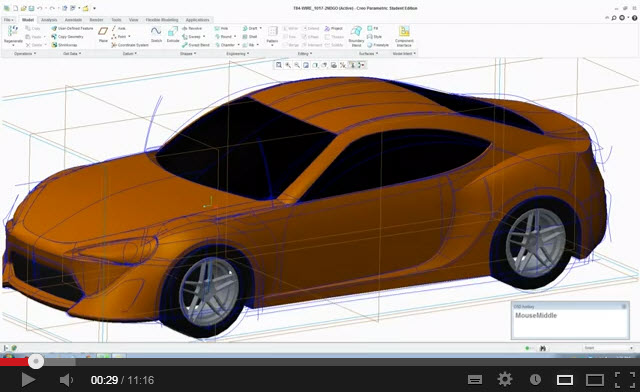Image resolution: width=640 pixels, height=392 pixels.
Task: Click the Undo quick access icon
Action: pyautogui.click(x=40, y=8)
